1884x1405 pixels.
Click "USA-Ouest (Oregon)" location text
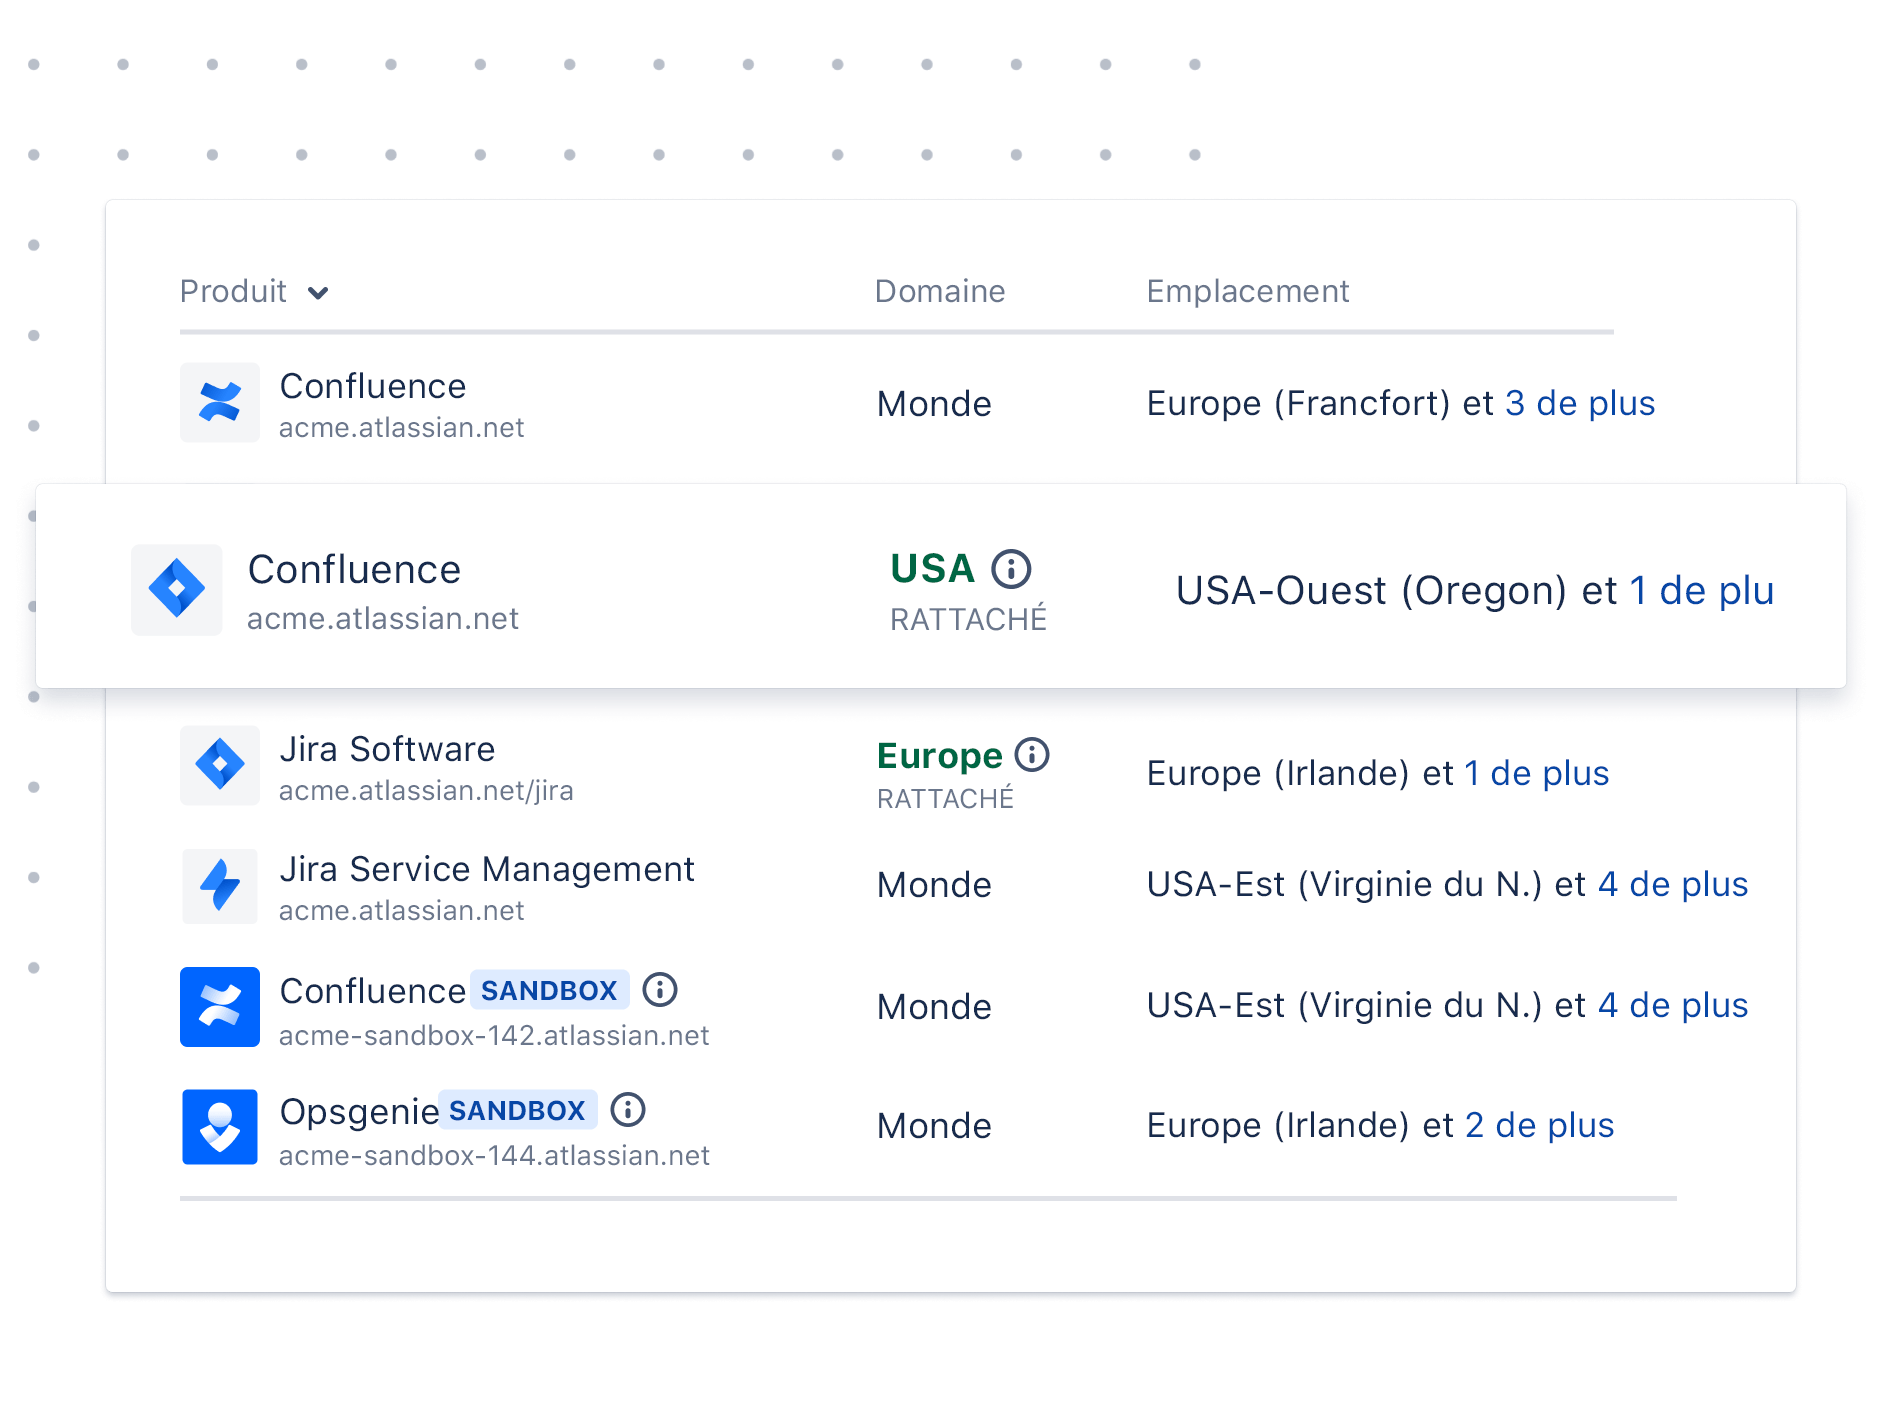click(1371, 591)
